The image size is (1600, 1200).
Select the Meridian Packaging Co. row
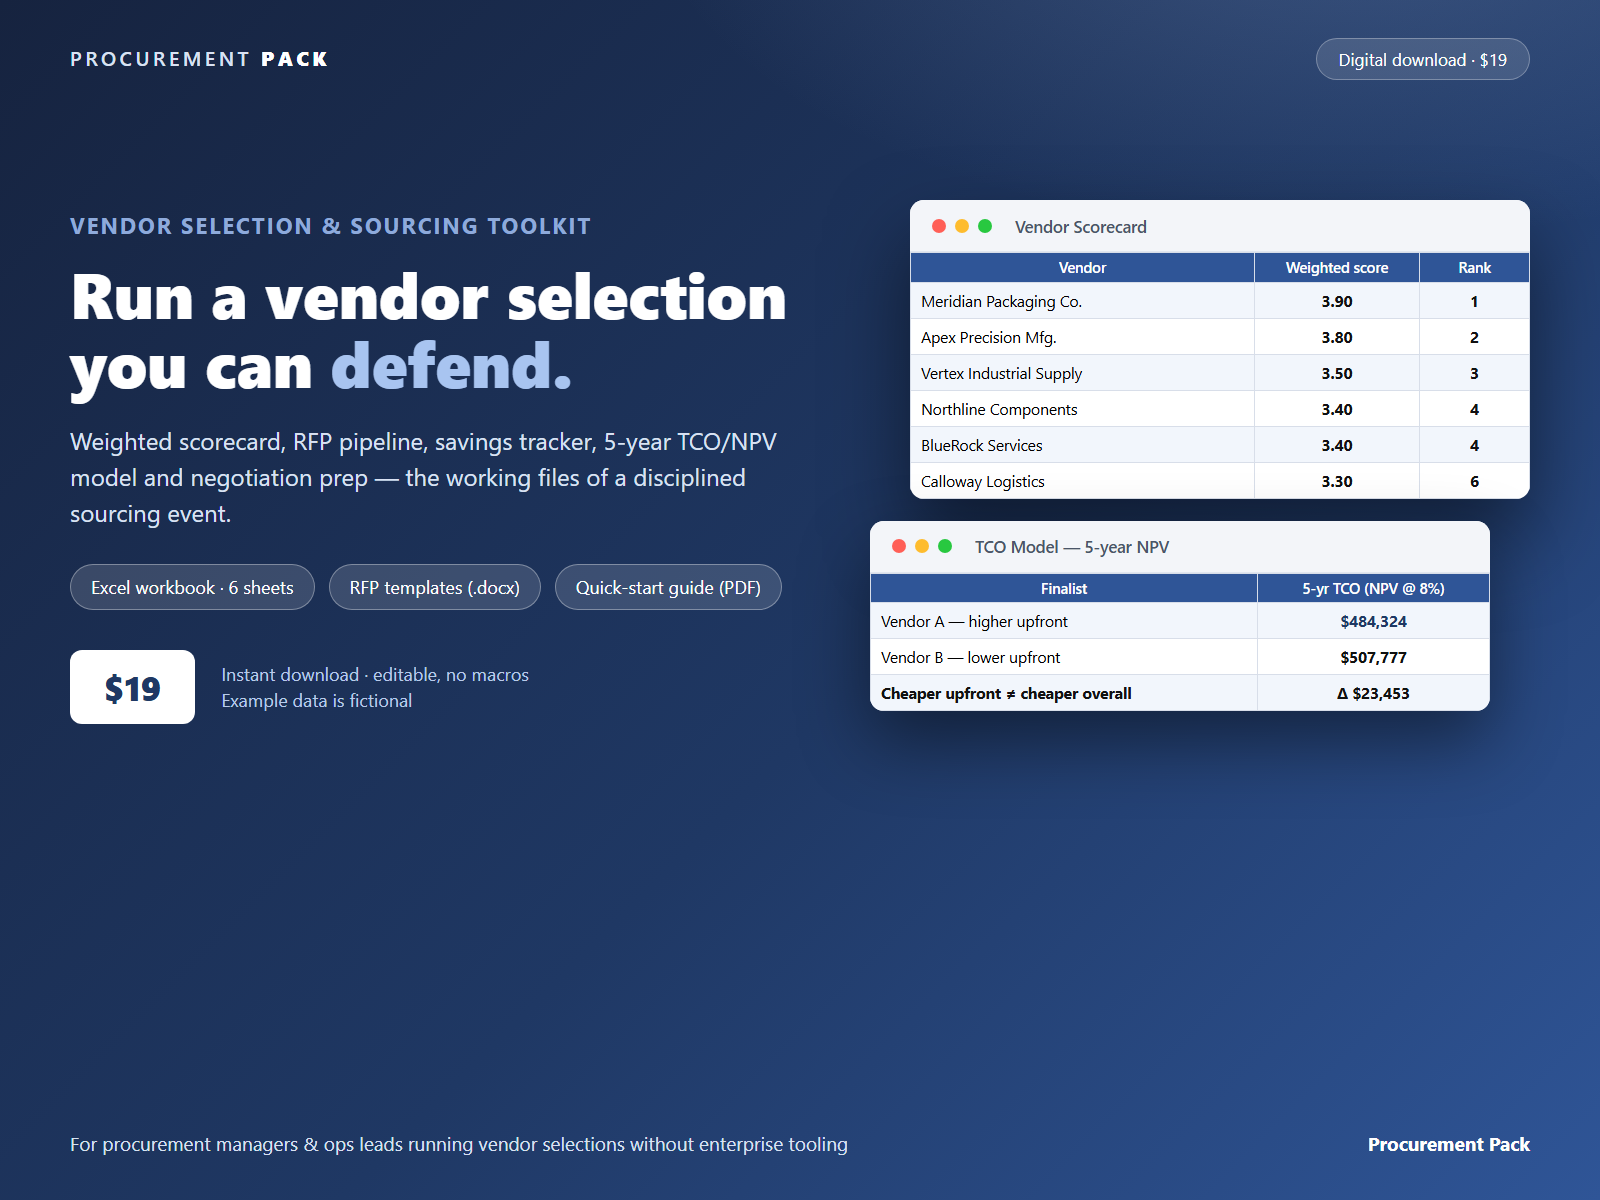click(x=1220, y=301)
